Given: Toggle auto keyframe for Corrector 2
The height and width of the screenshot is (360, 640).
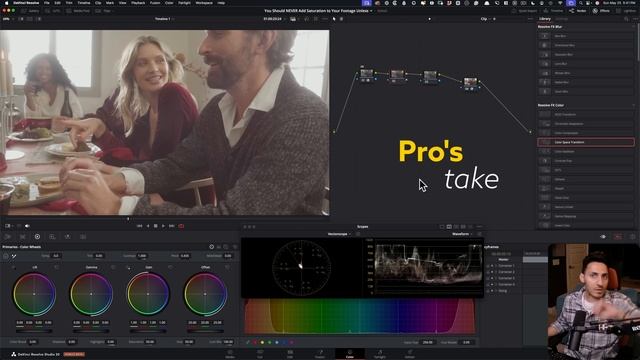Looking at the screenshot, I should 492,272.
